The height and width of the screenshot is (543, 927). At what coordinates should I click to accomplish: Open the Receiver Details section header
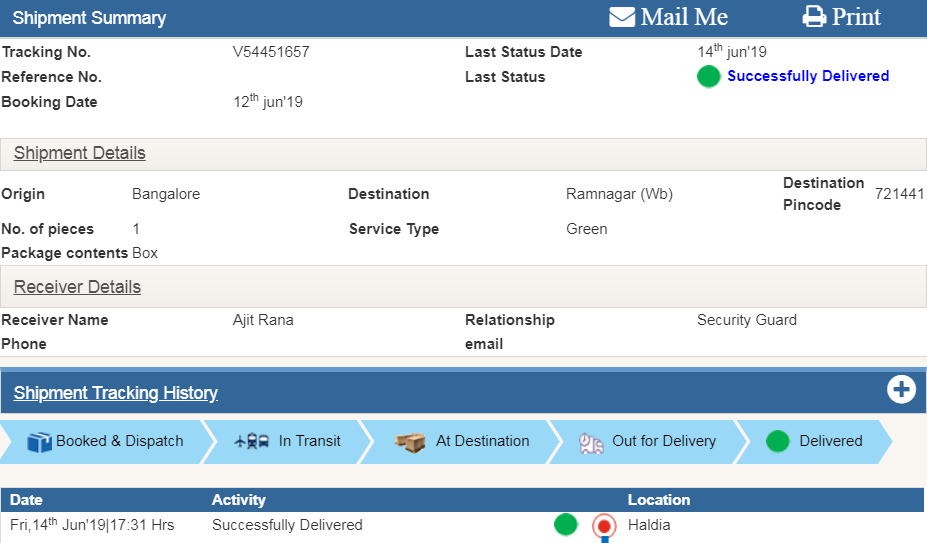tap(77, 287)
